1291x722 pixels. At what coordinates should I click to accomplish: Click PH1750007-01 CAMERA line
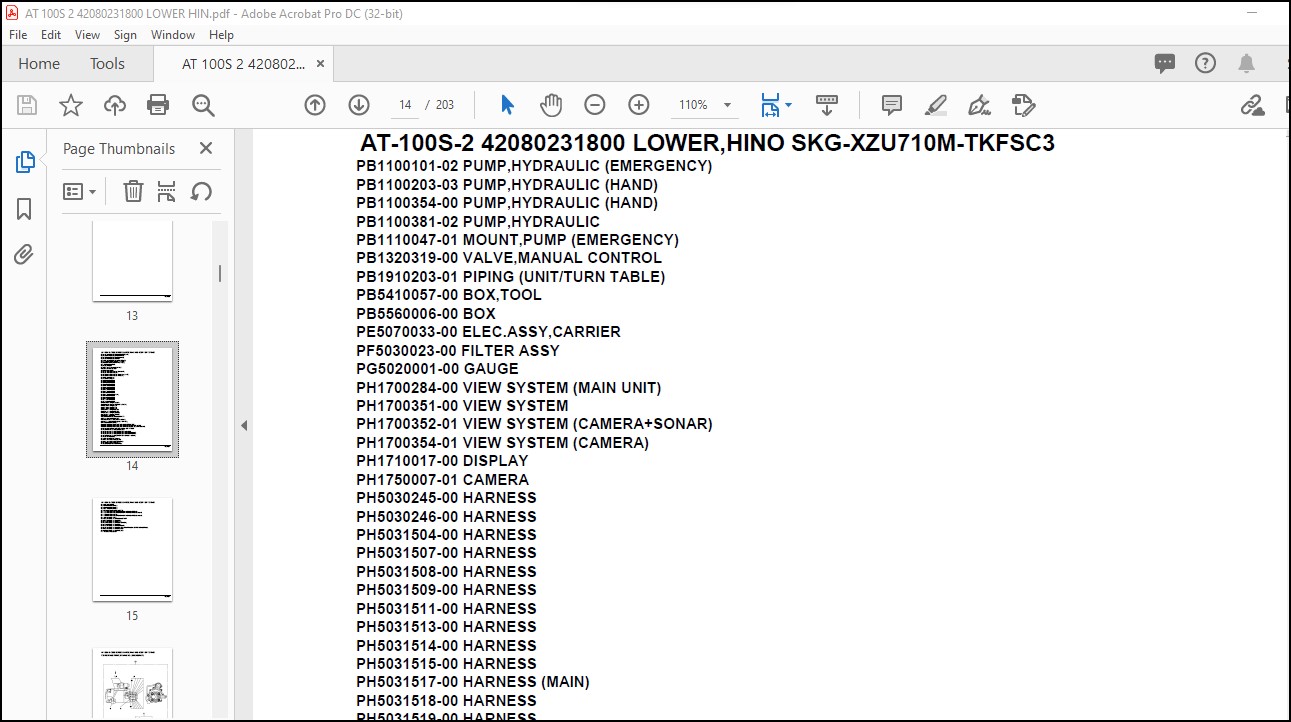pos(442,480)
